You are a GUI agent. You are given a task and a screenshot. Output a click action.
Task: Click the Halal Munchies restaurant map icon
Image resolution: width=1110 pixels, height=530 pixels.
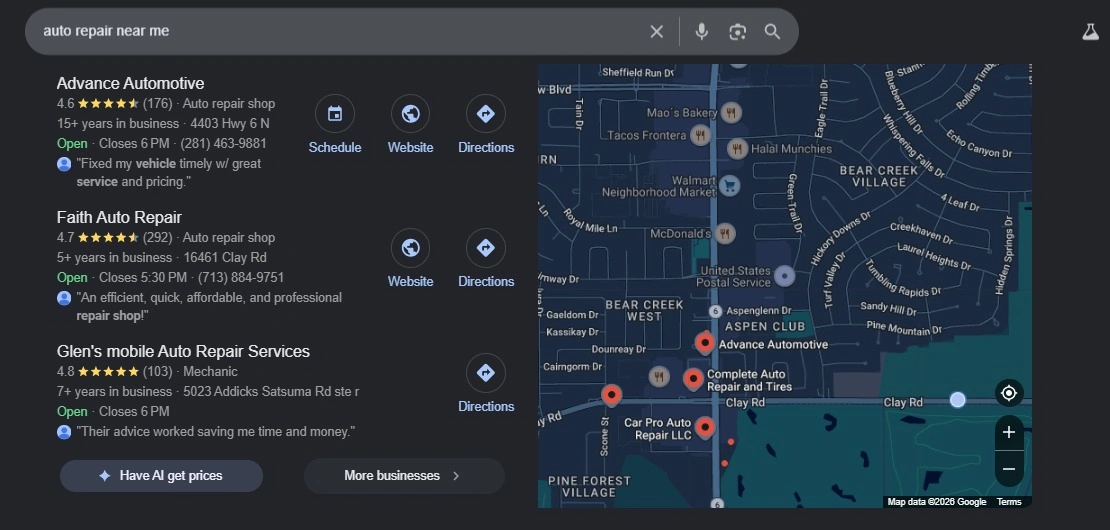pos(738,149)
